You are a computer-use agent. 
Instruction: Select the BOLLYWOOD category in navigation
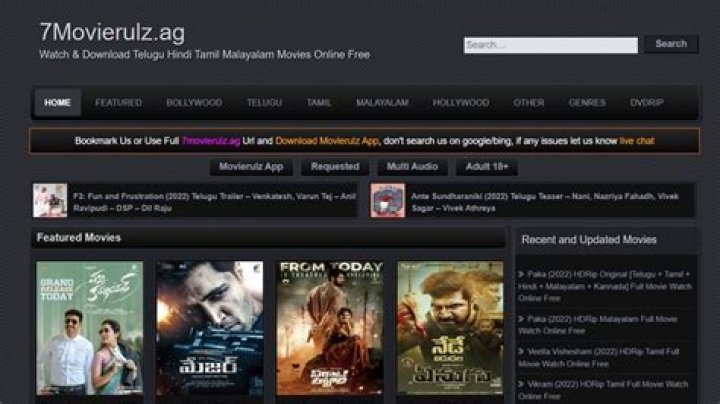pyautogui.click(x=194, y=103)
